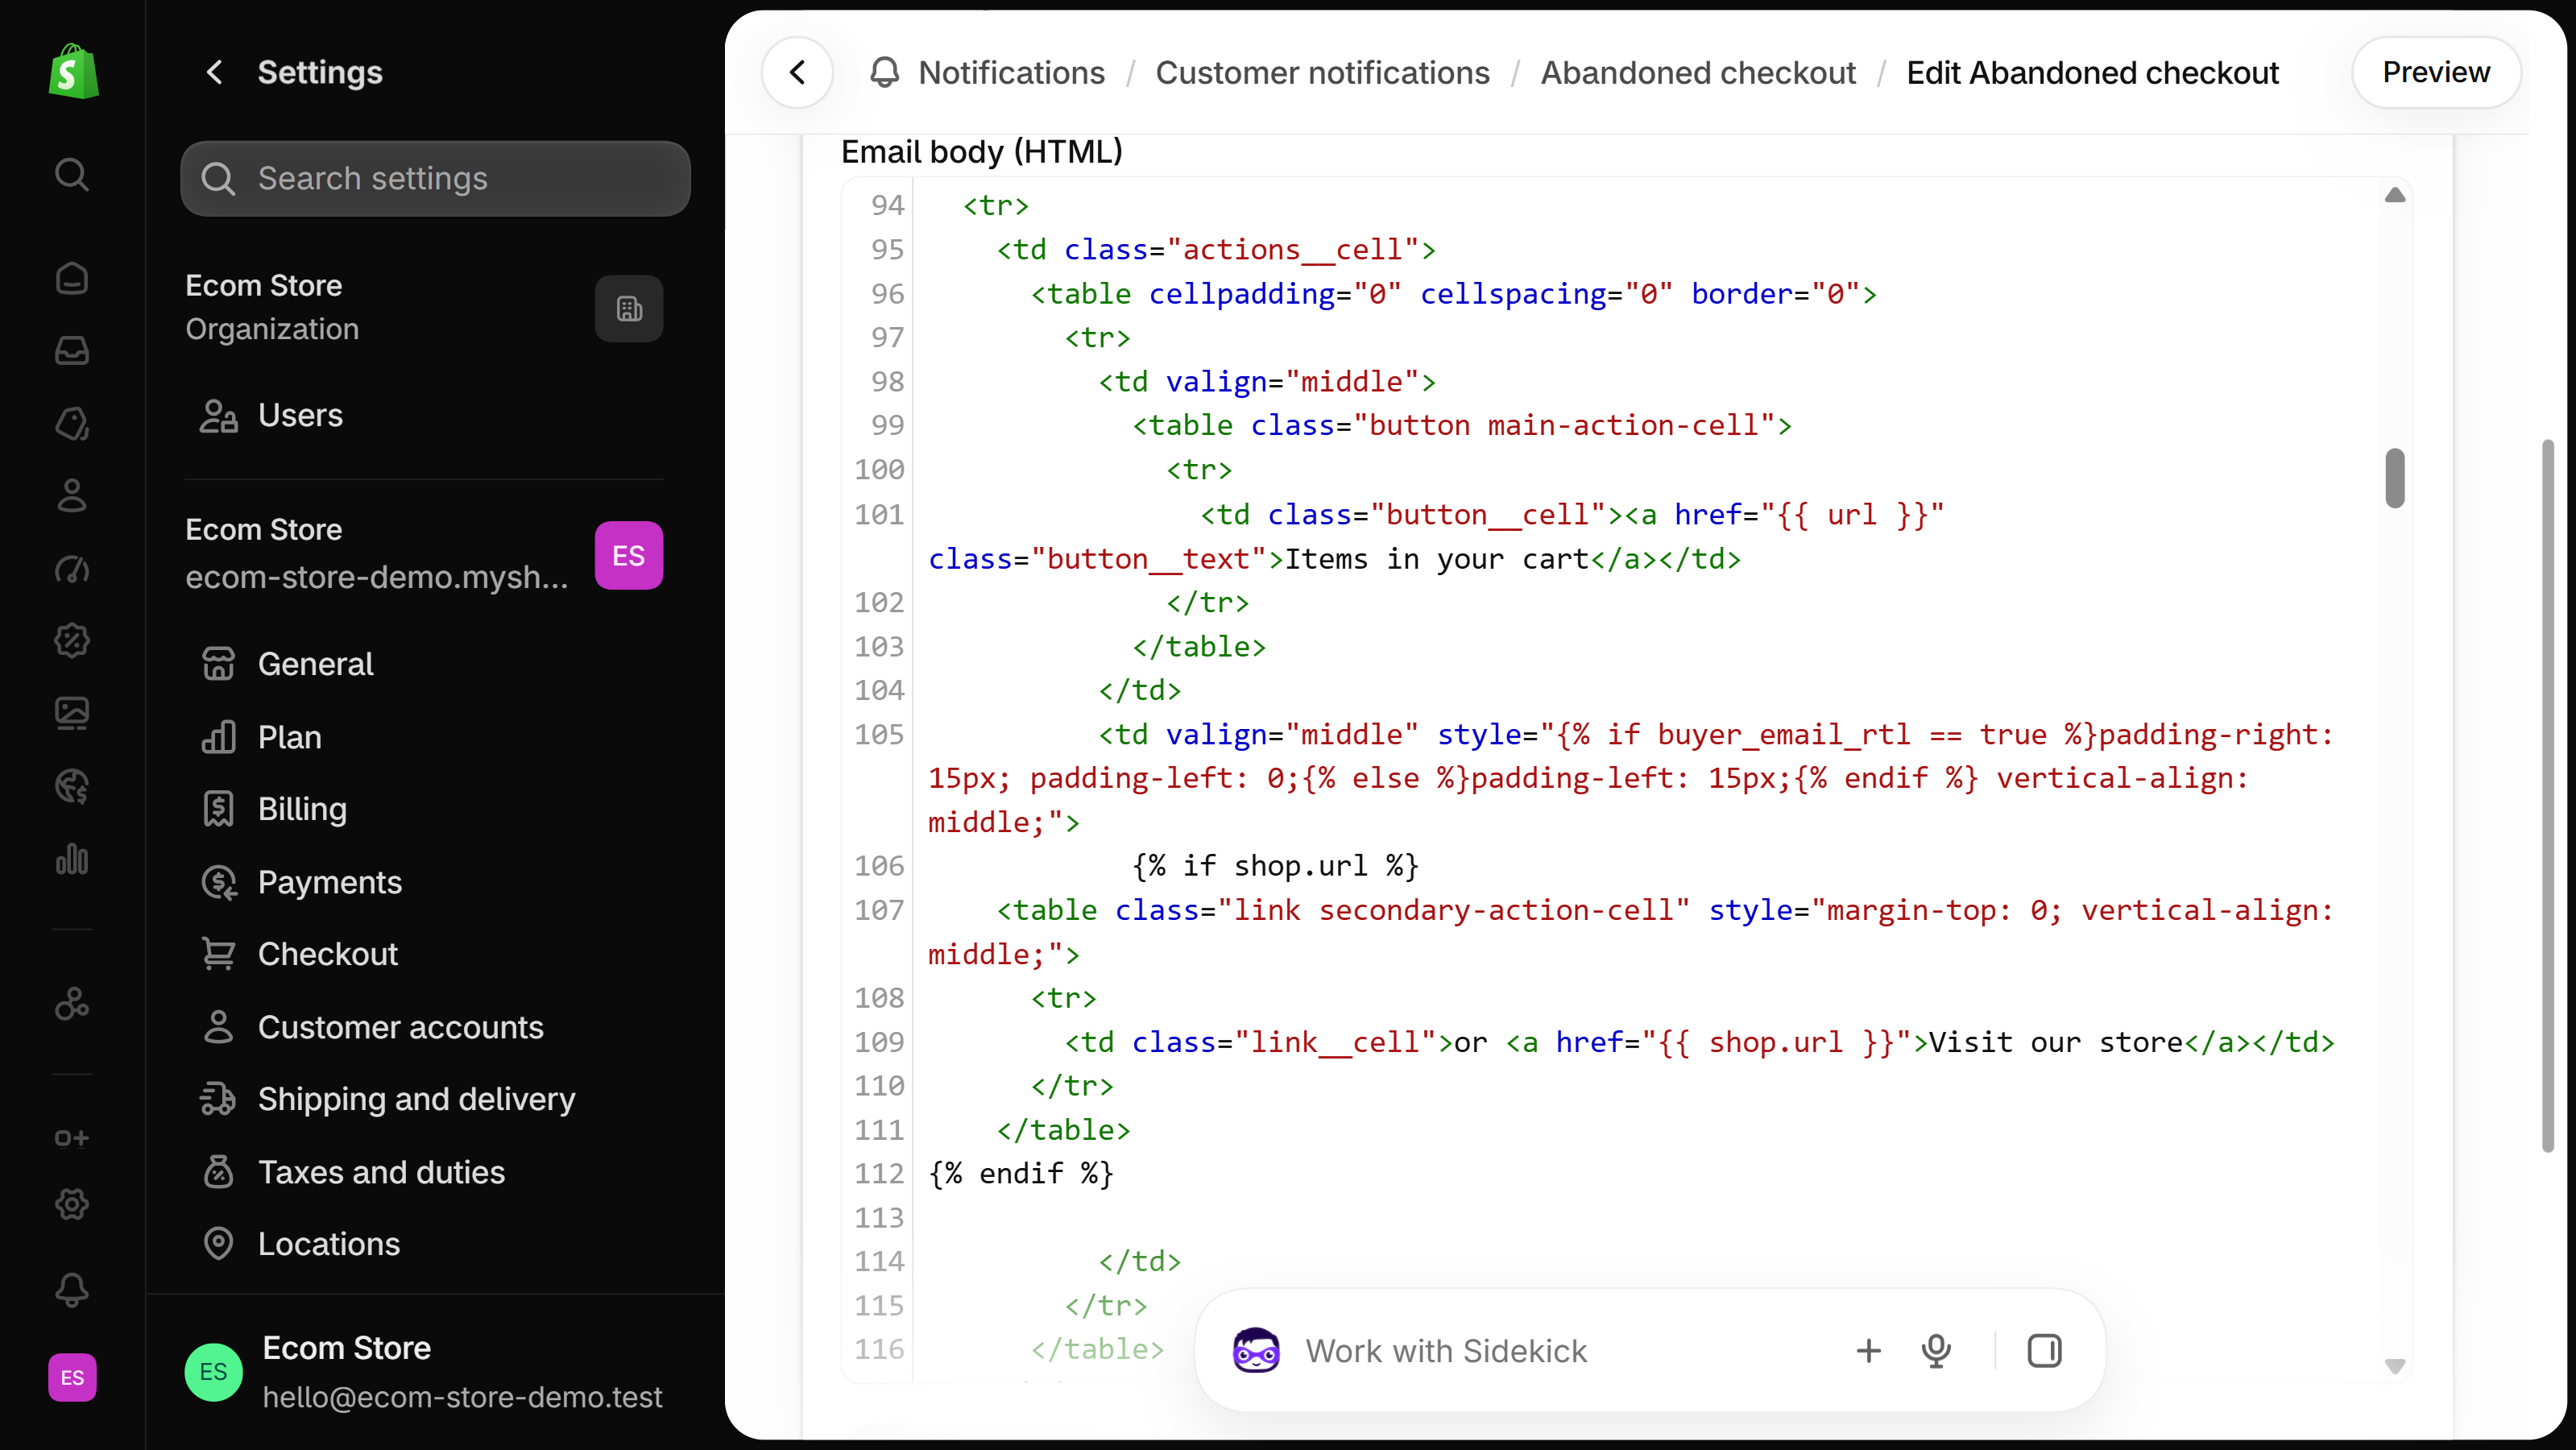Click the code editor scroll-down arrow
2576x1450 pixels.
(2394, 1366)
